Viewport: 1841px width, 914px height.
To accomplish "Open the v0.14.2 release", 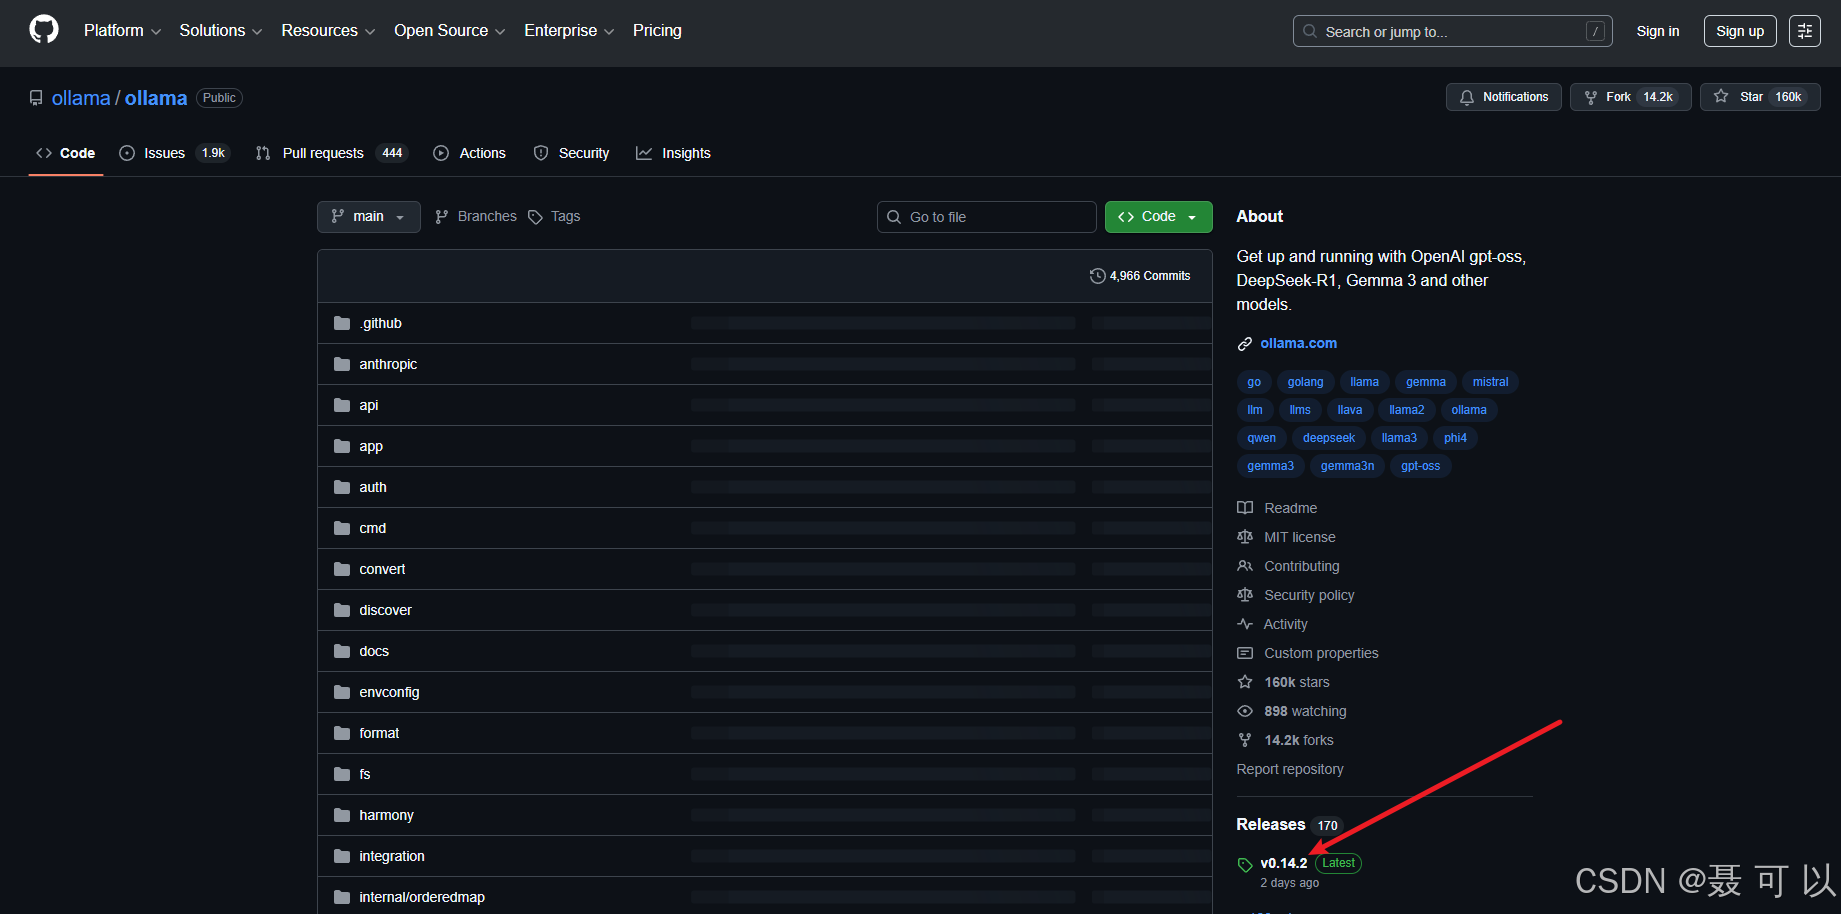I will pyautogui.click(x=1283, y=863).
